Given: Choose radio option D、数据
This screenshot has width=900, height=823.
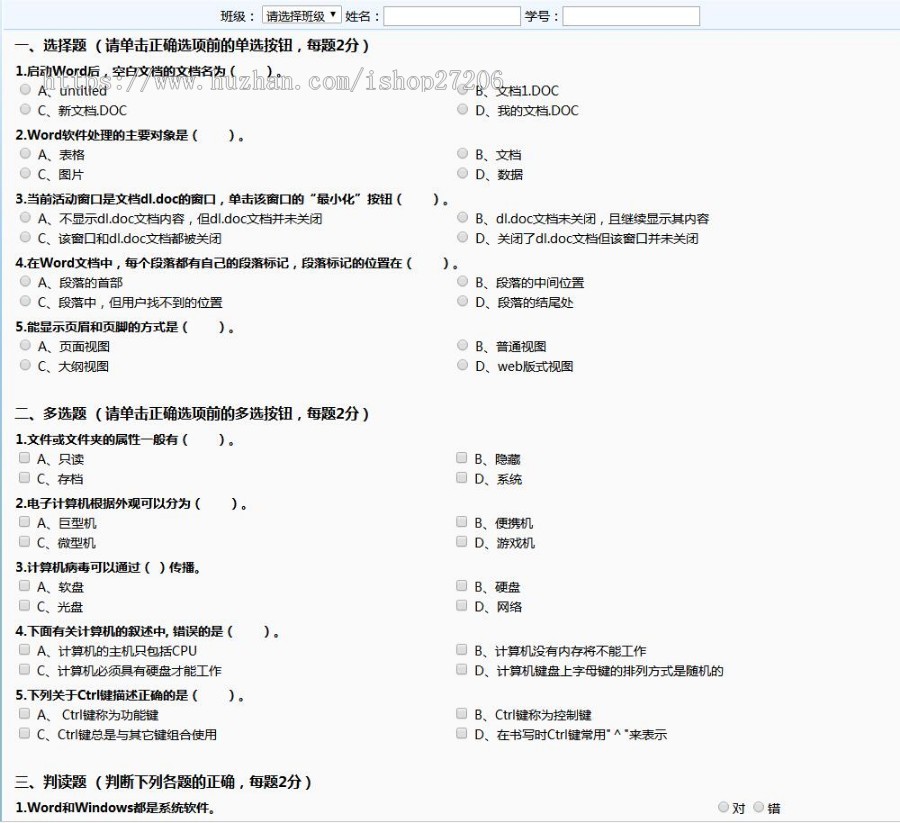Looking at the screenshot, I should [x=463, y=173].
